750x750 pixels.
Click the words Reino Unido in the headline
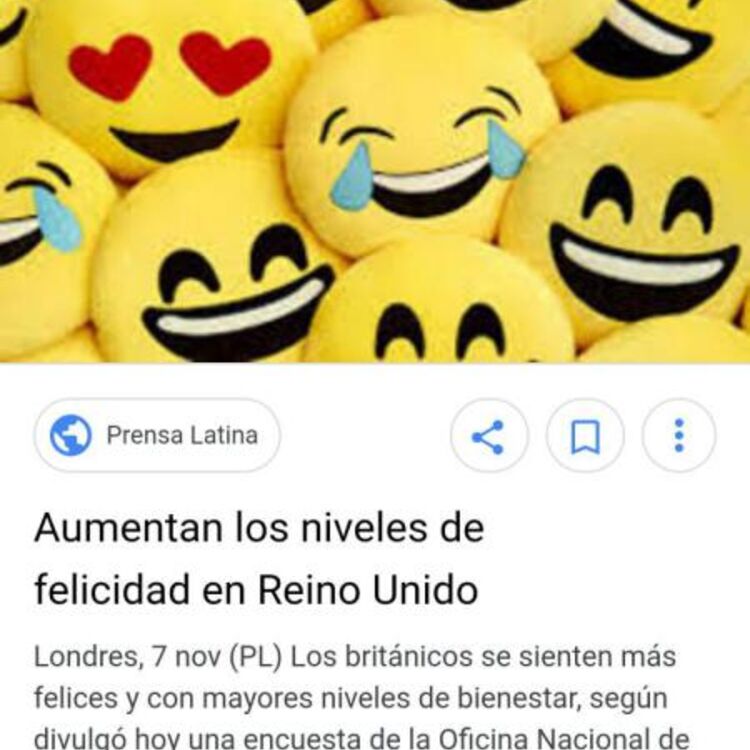click(x=368, y=590)
